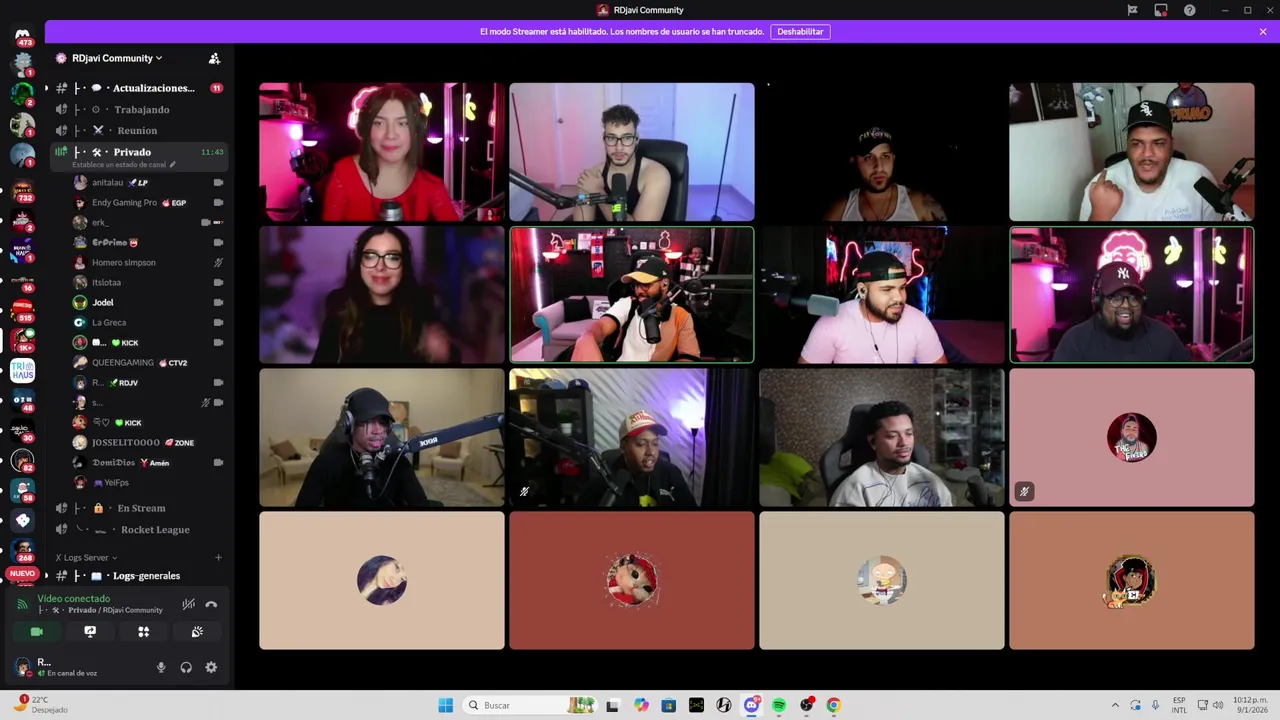Open the Windows Start menu
This screenshot has width=1280, height=720.
coord(446,705)
